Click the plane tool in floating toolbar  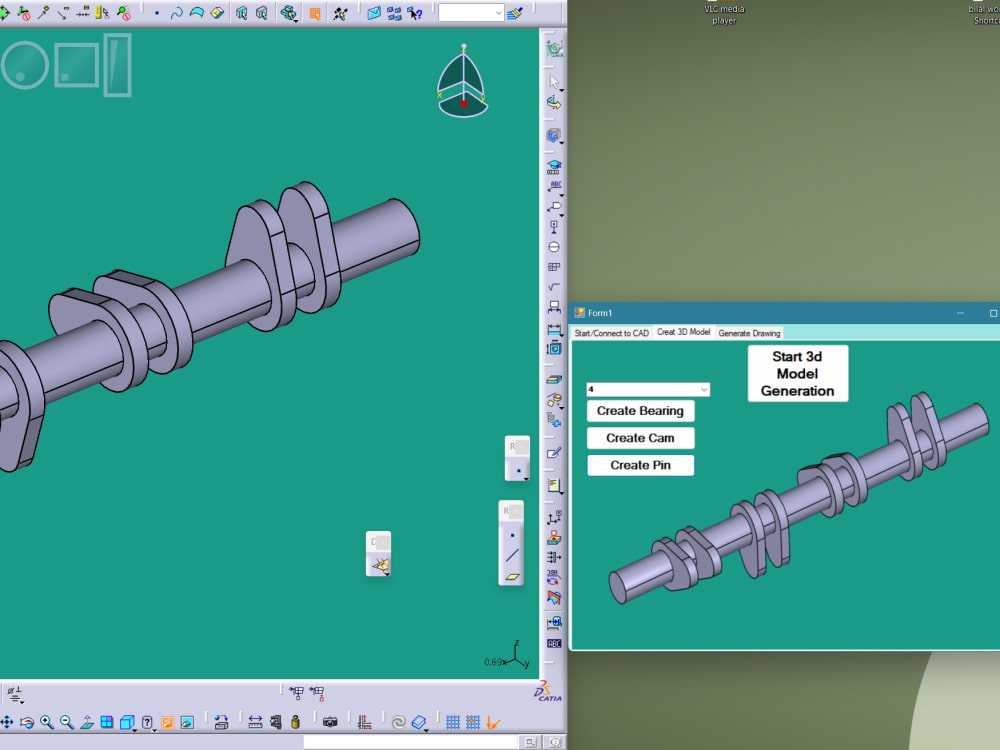(x=512, y=577)
